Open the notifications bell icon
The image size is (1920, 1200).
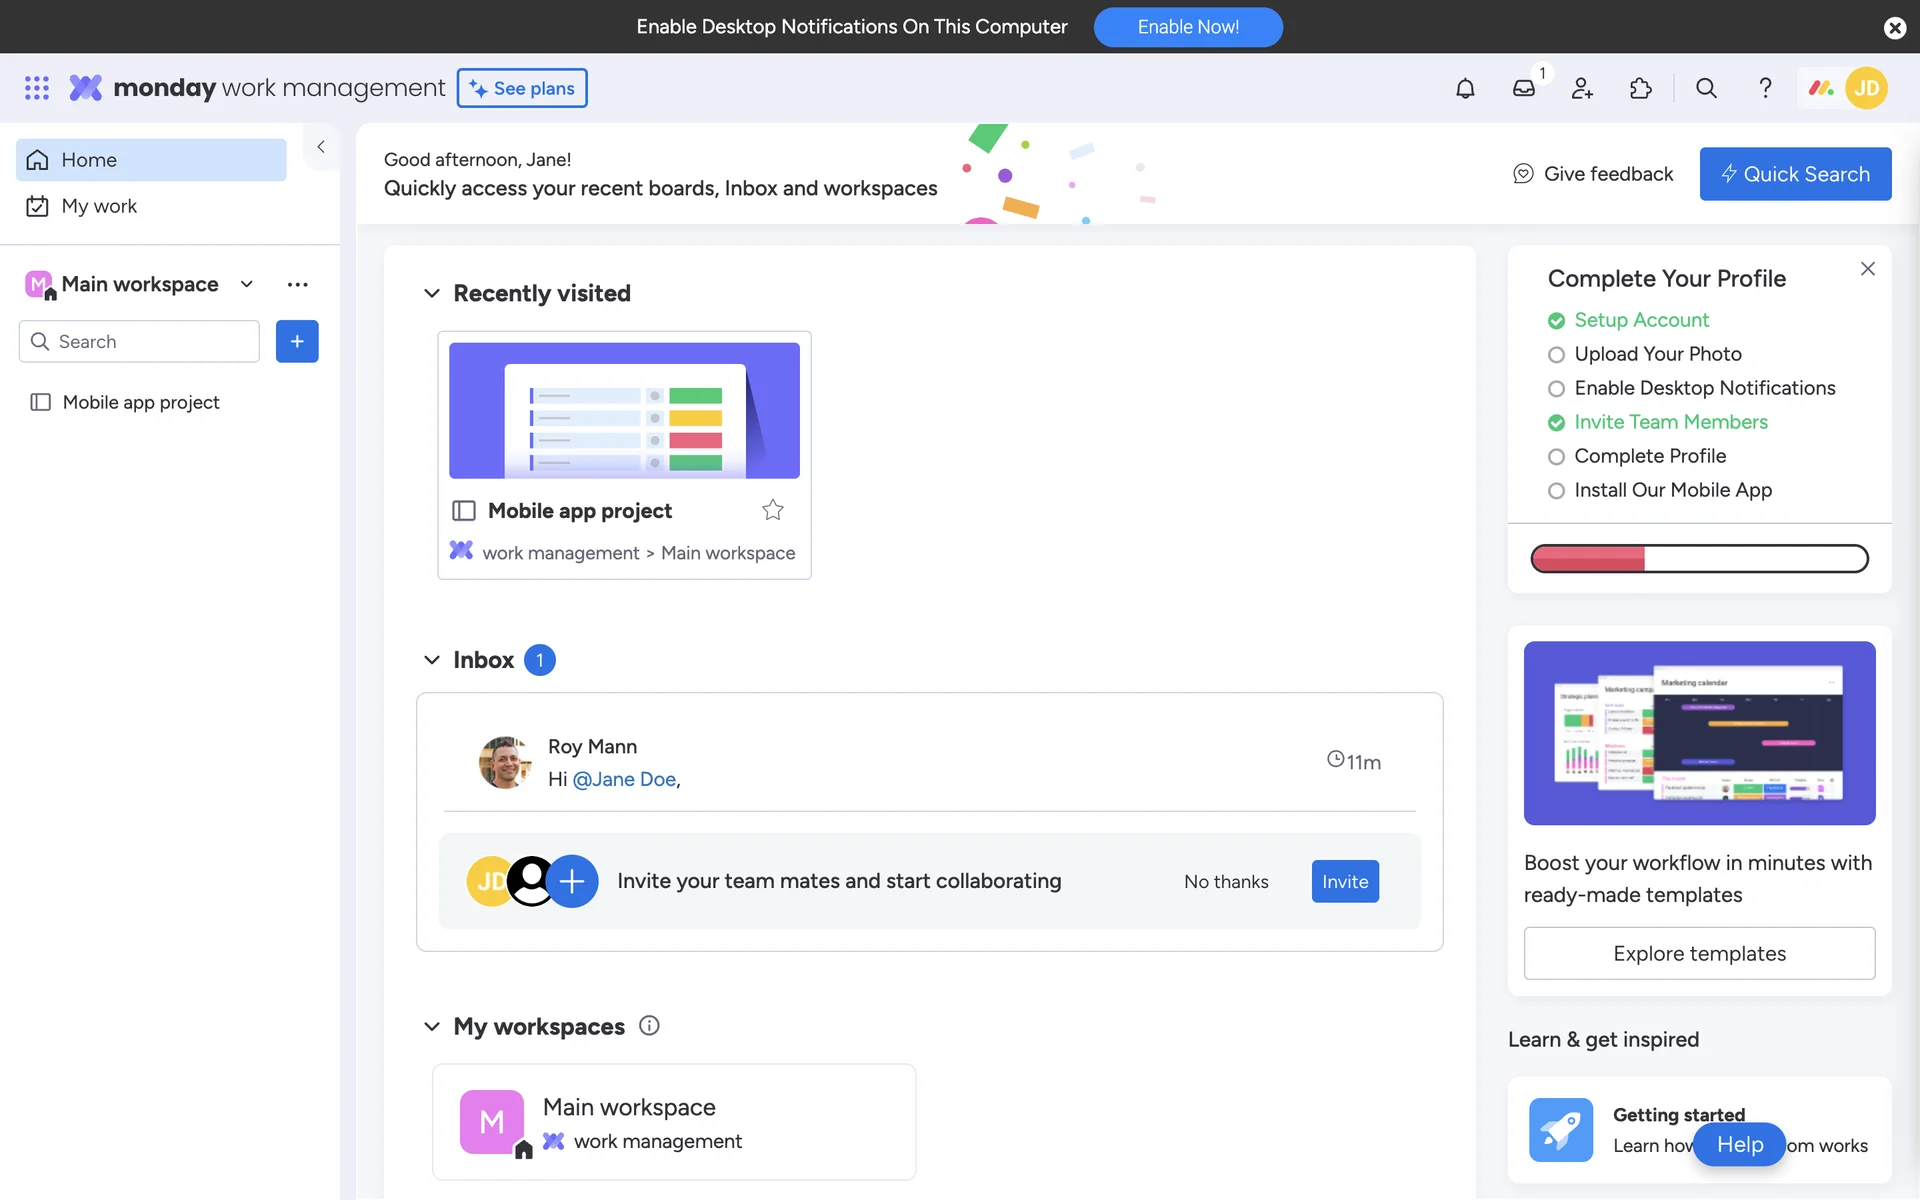(x=1465, y=88)
